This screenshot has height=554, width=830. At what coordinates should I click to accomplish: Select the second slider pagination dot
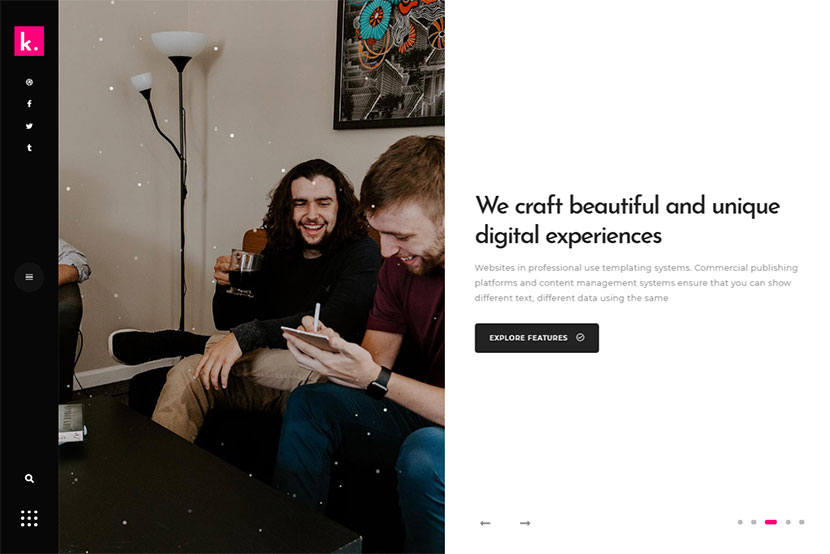click(x=754, y=522)
